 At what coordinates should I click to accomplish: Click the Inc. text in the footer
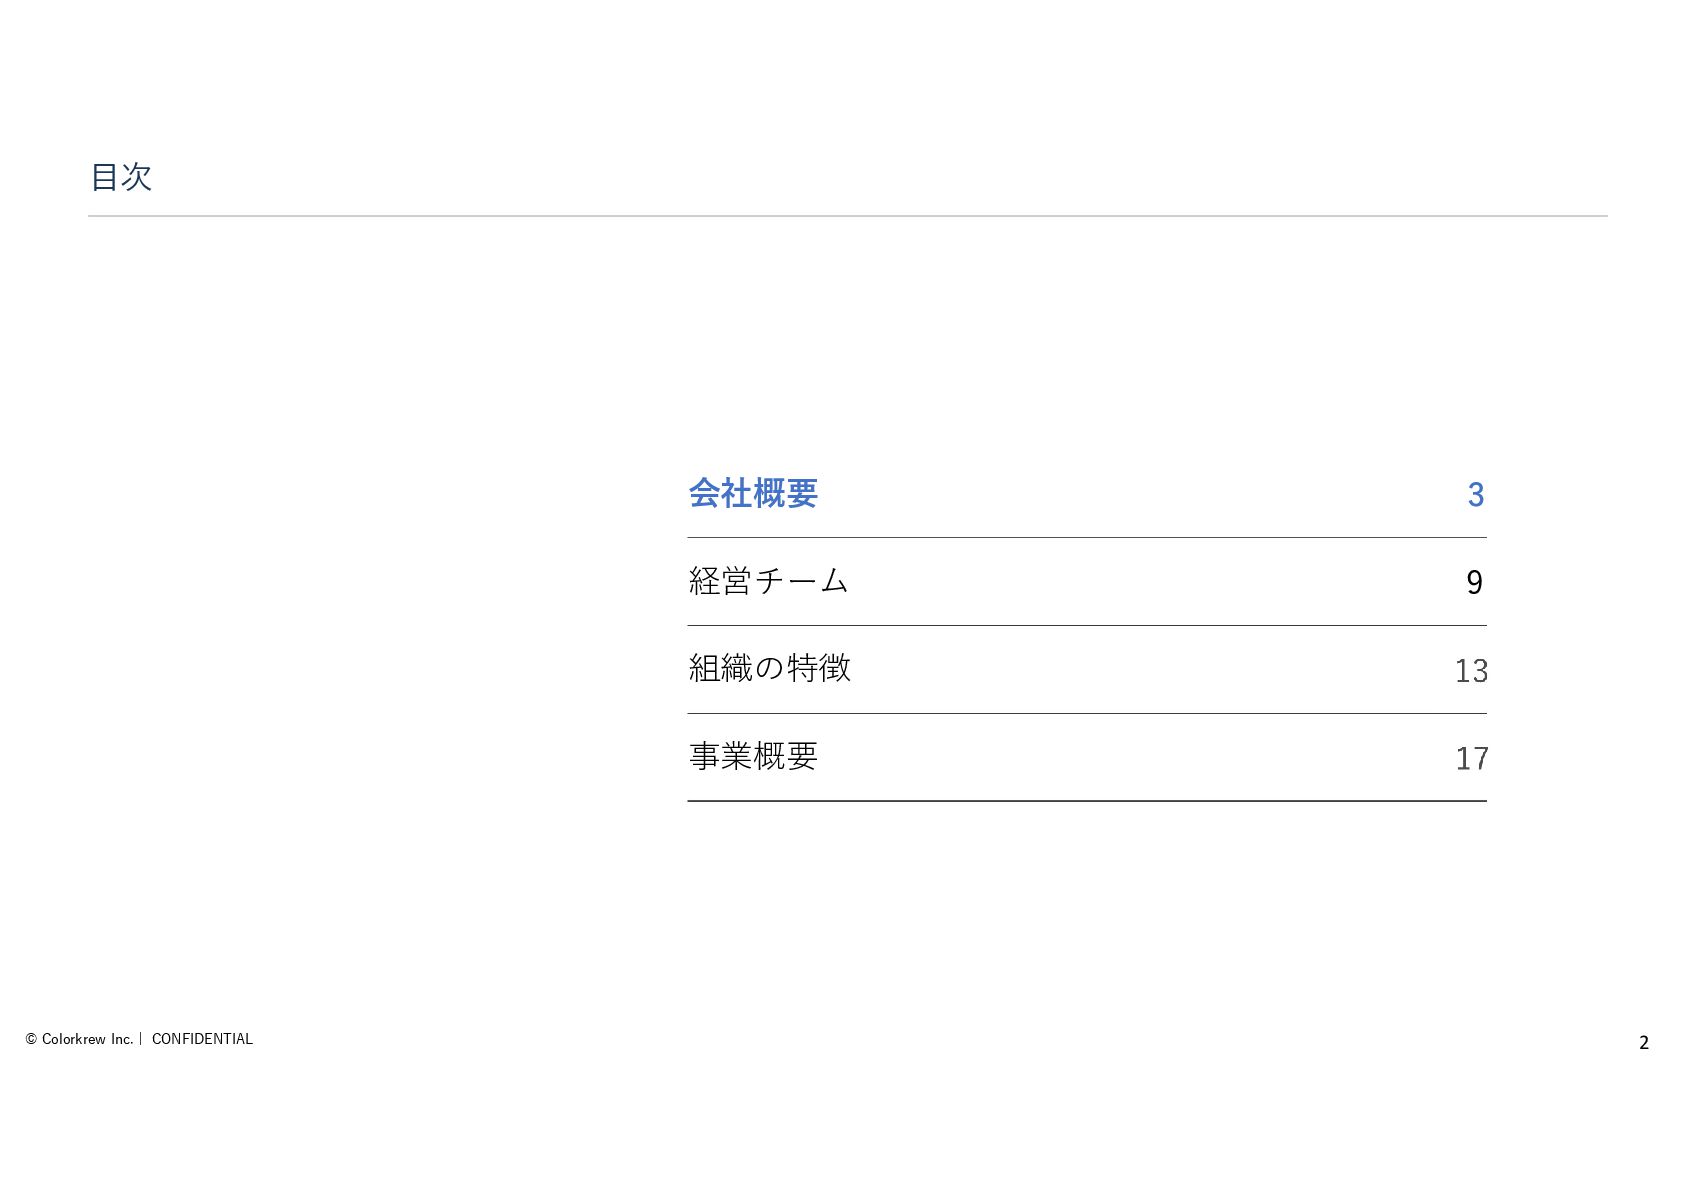[x=122, y=1039]
